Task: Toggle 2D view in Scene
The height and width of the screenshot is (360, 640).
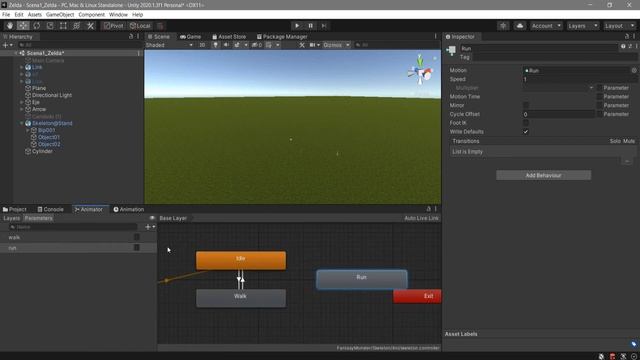Action: [x=202, y=45]
